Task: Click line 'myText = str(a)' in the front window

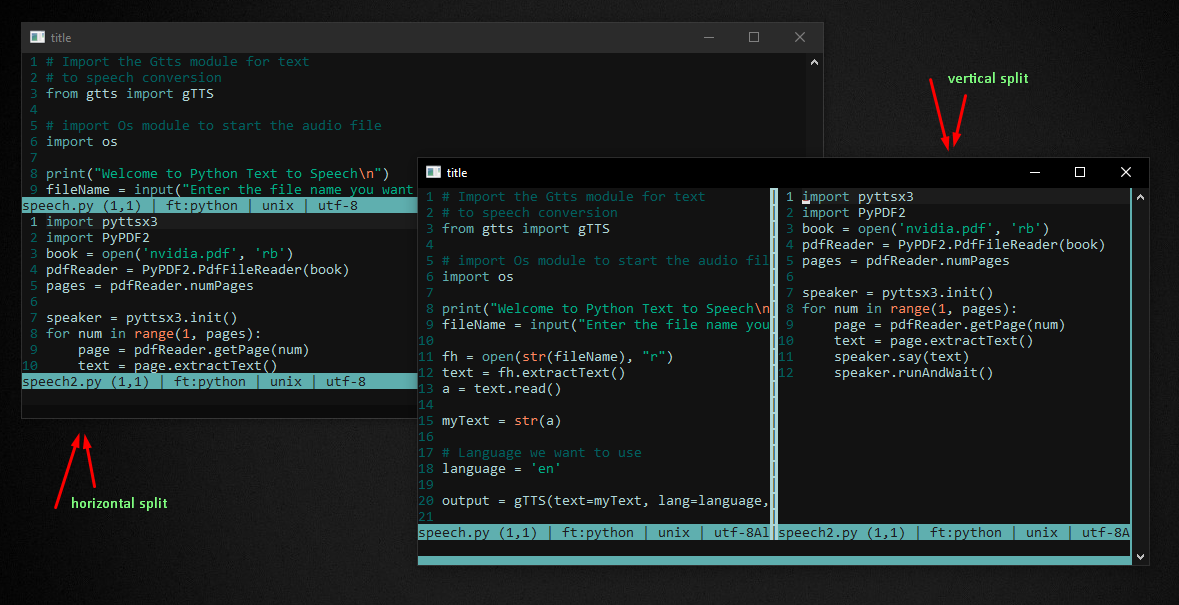Action: point(502,421)
